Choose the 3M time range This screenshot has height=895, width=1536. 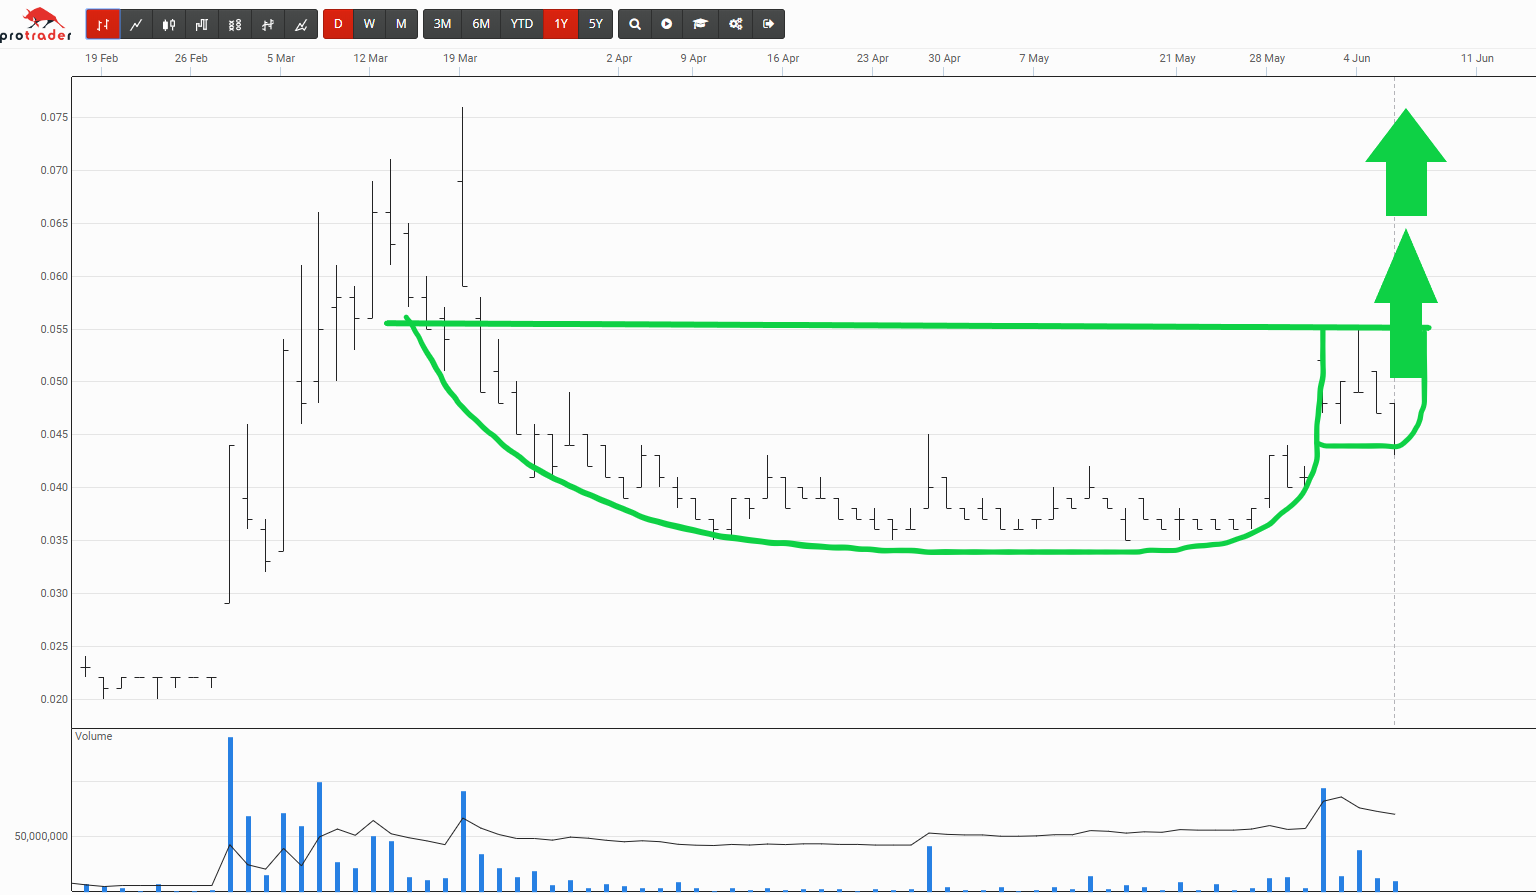pyautogui.click(x=442, y=24)
